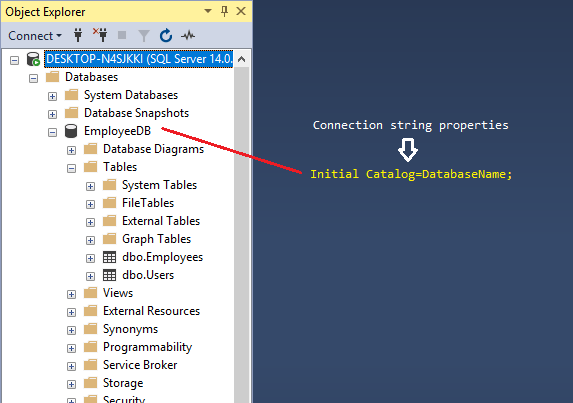Select Graph Tables in the tree

tap(156, 239)
